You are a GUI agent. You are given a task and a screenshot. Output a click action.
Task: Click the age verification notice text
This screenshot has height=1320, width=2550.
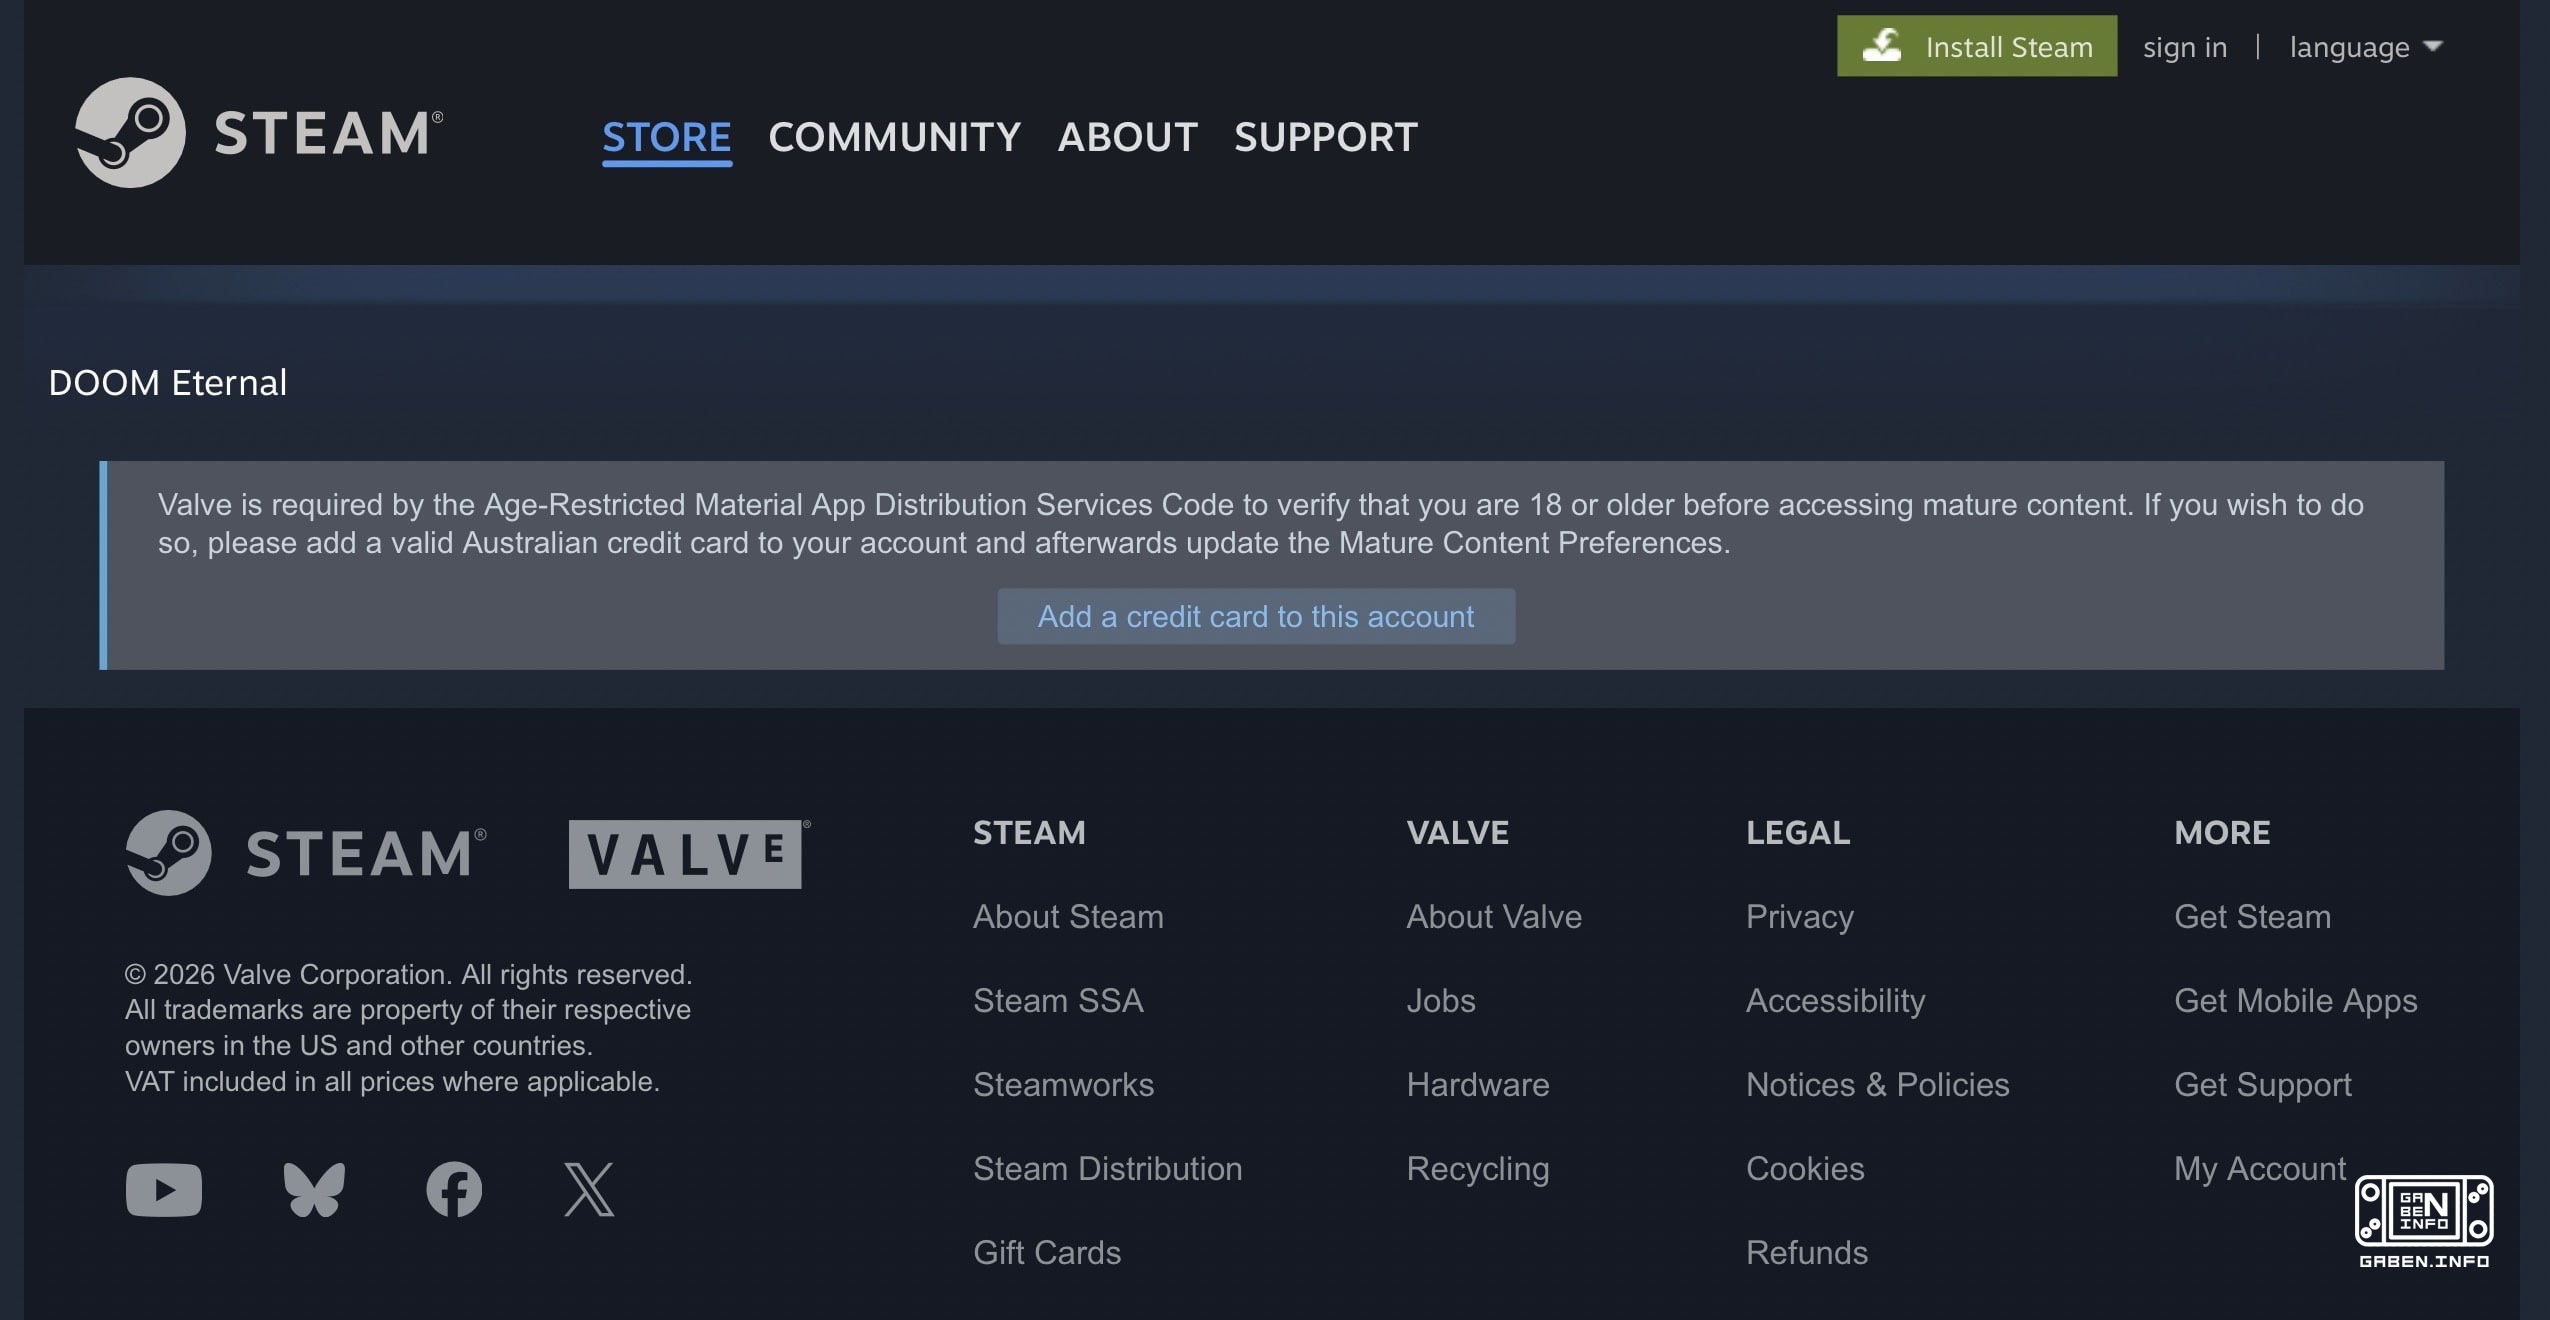1260,523
